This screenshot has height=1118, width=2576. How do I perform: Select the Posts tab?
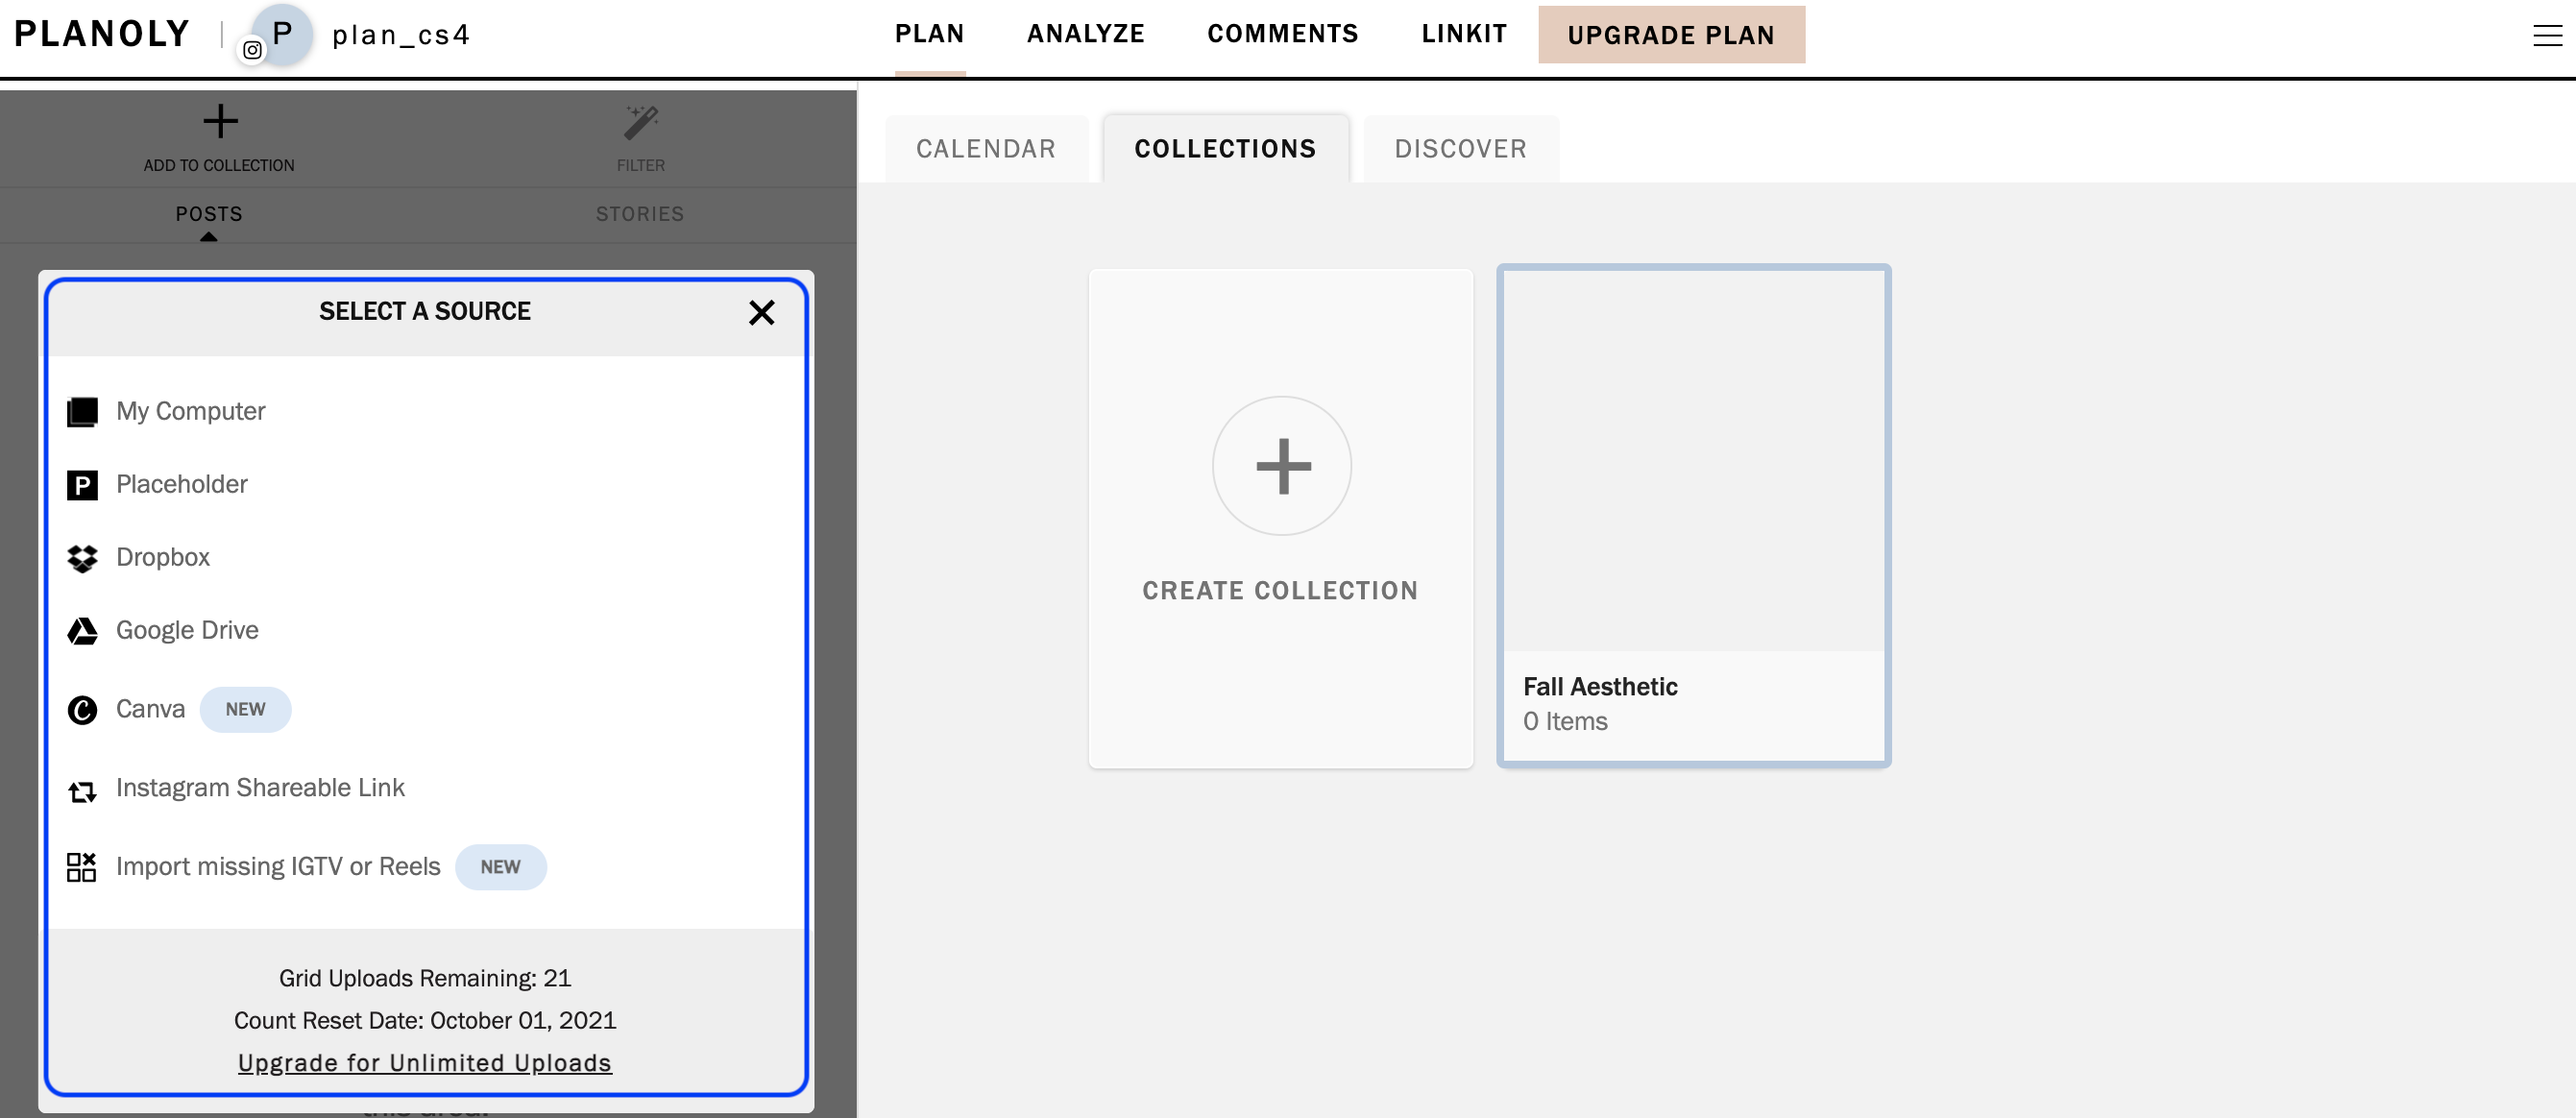pyautogui.click(x=209, y=214)
